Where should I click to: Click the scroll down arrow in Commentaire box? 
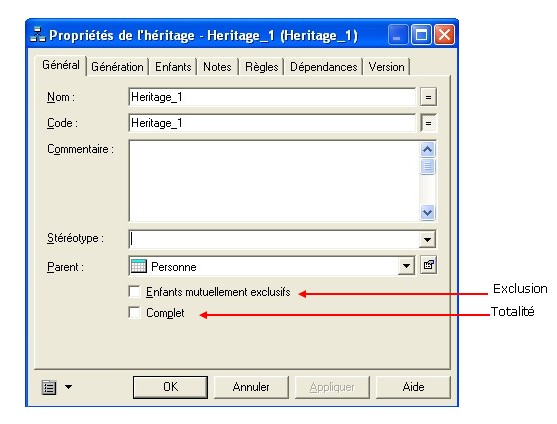(x=427, y=212)
